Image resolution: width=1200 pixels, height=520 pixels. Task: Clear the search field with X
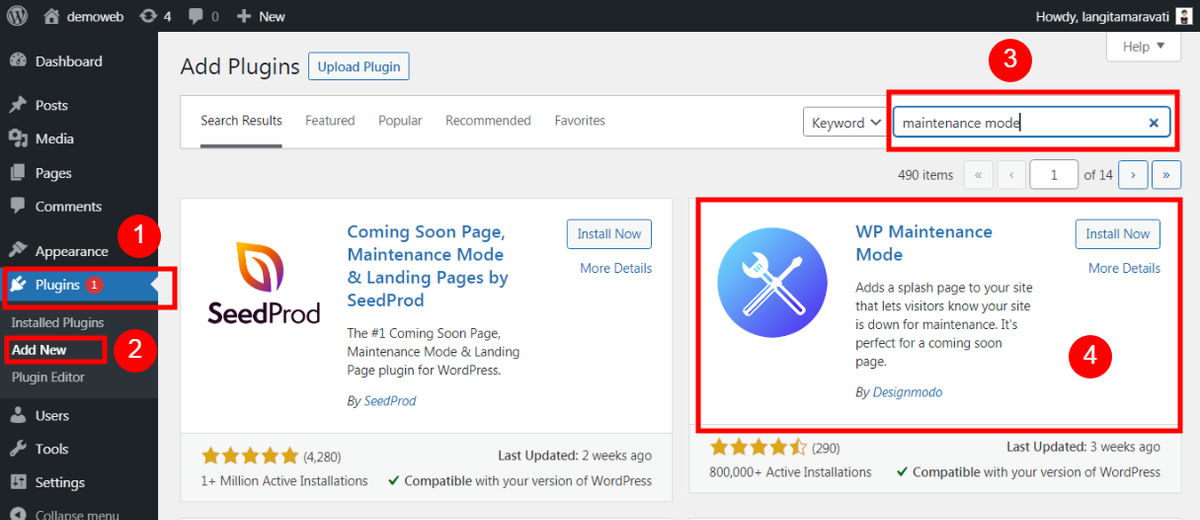click(x=1153, y=123)
